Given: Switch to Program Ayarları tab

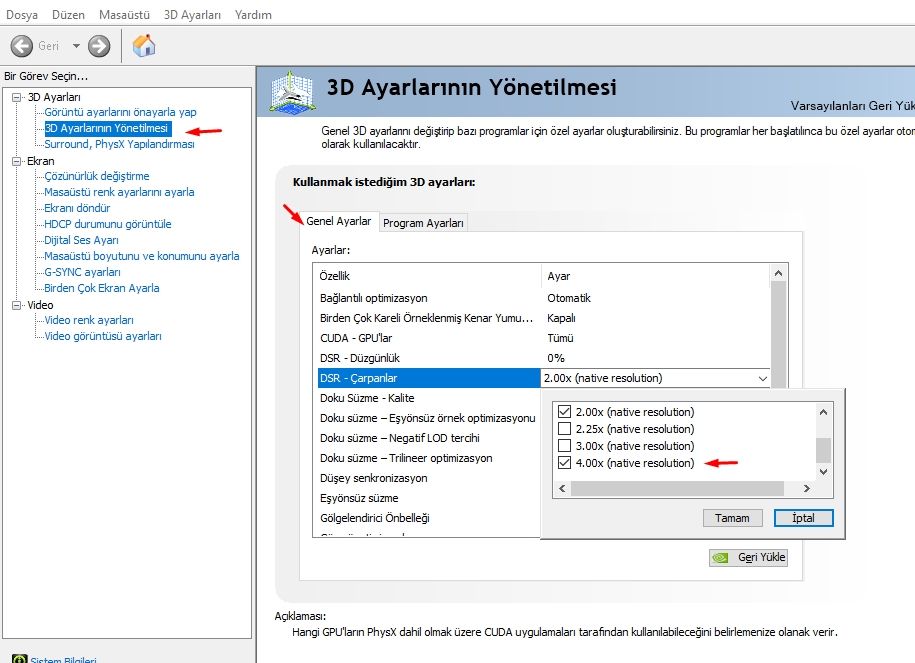Looking at the screenshot, I should (x=423, y=223).
